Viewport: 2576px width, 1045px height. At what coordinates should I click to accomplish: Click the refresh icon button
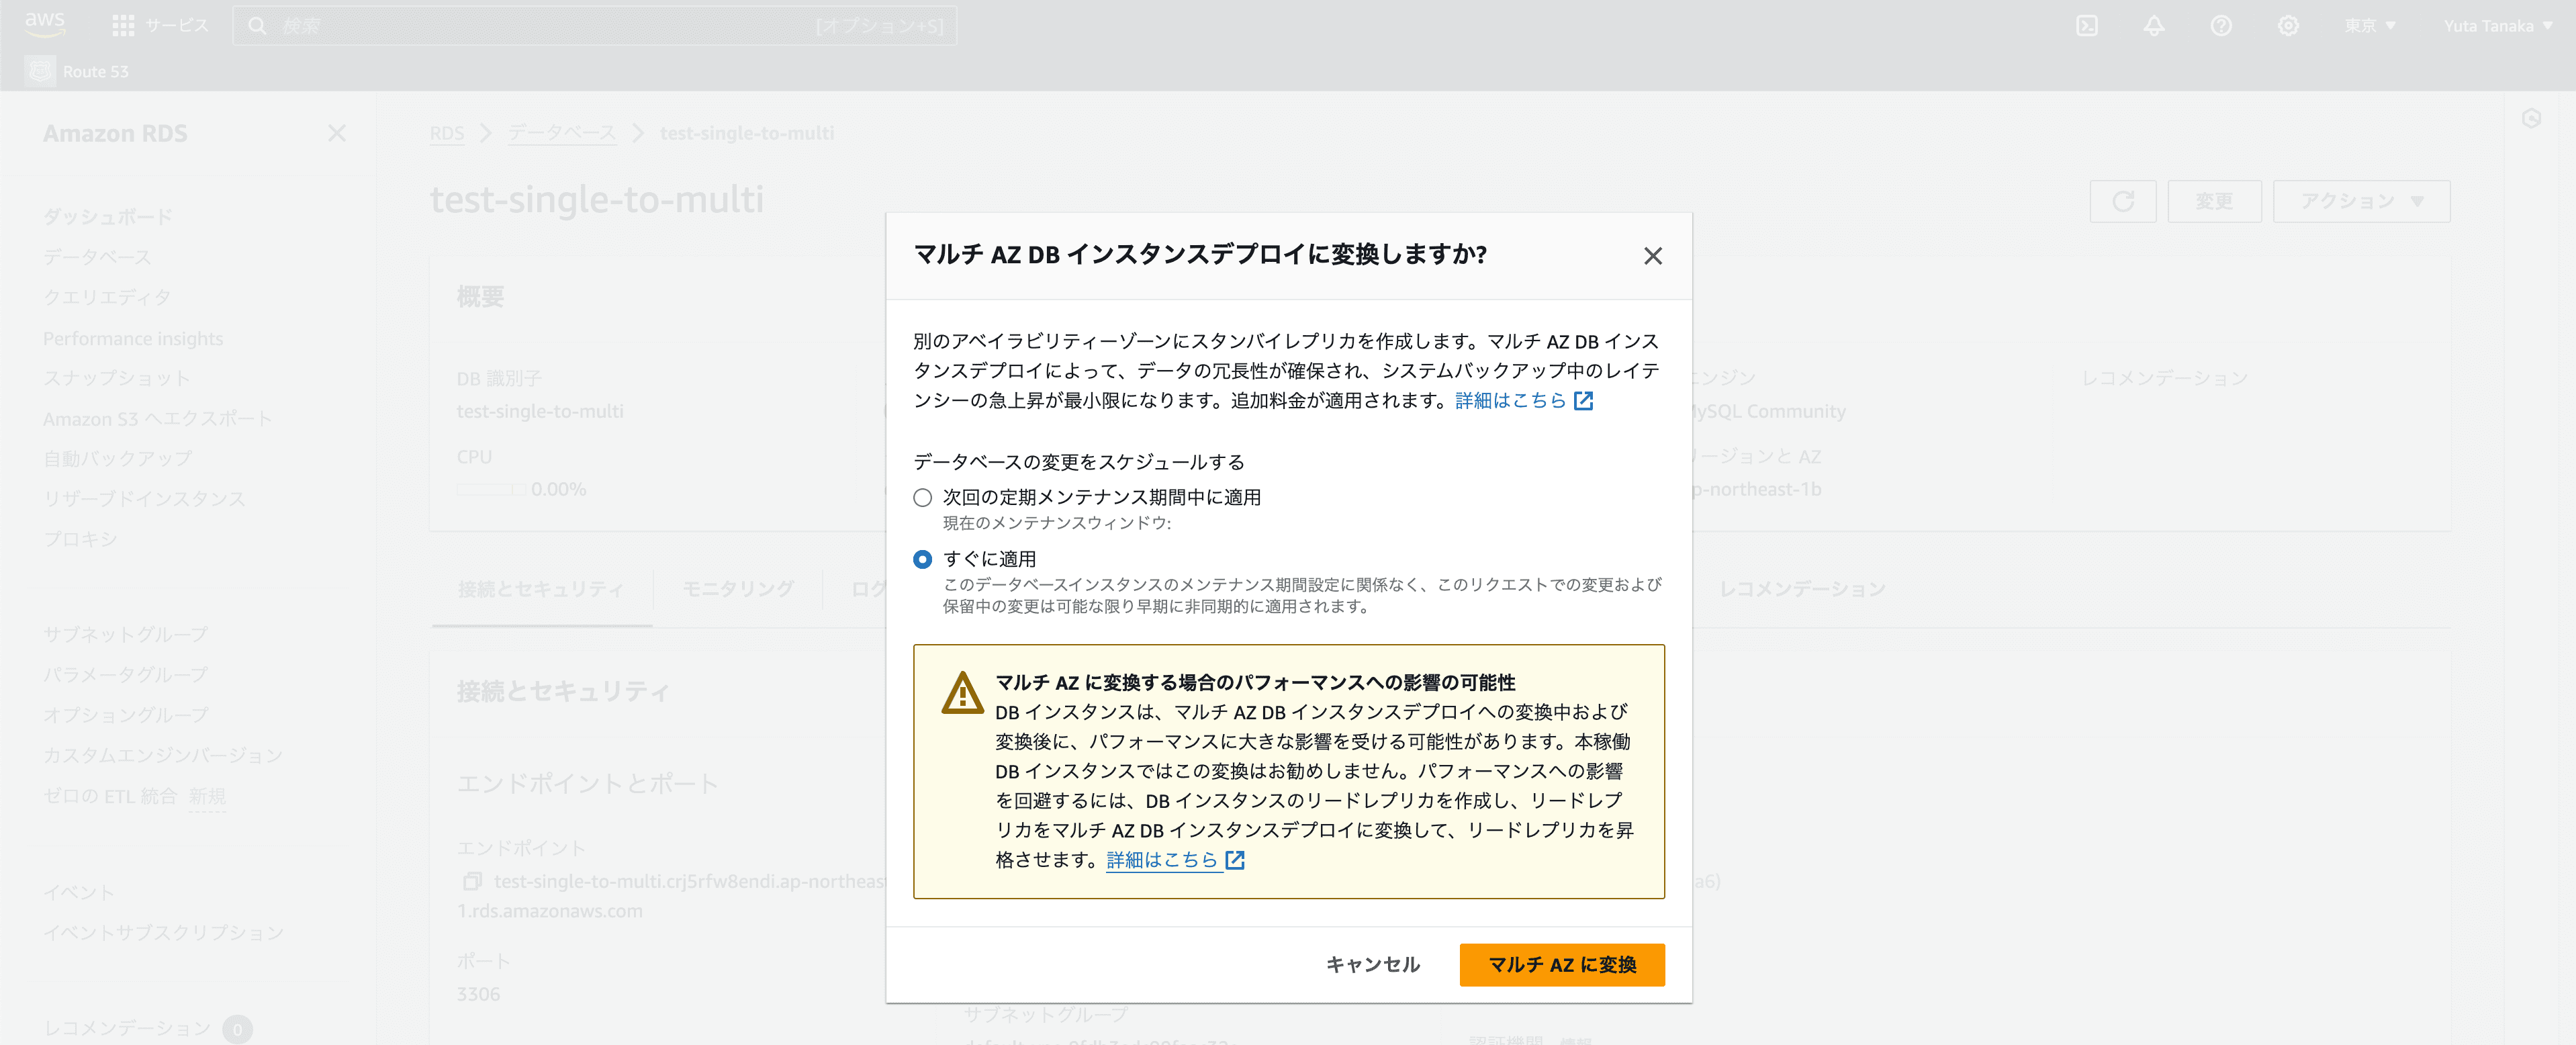[2123, 201]
